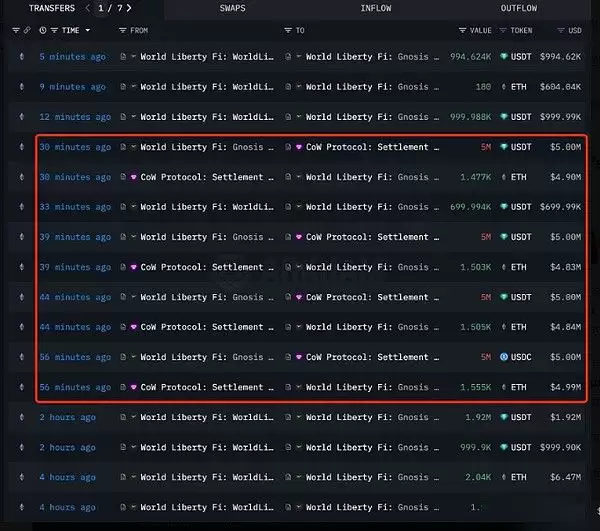600x531 pixels.
Task: Expand FROM entity in 9 minutes ago row
Action: tap(134, 87)
